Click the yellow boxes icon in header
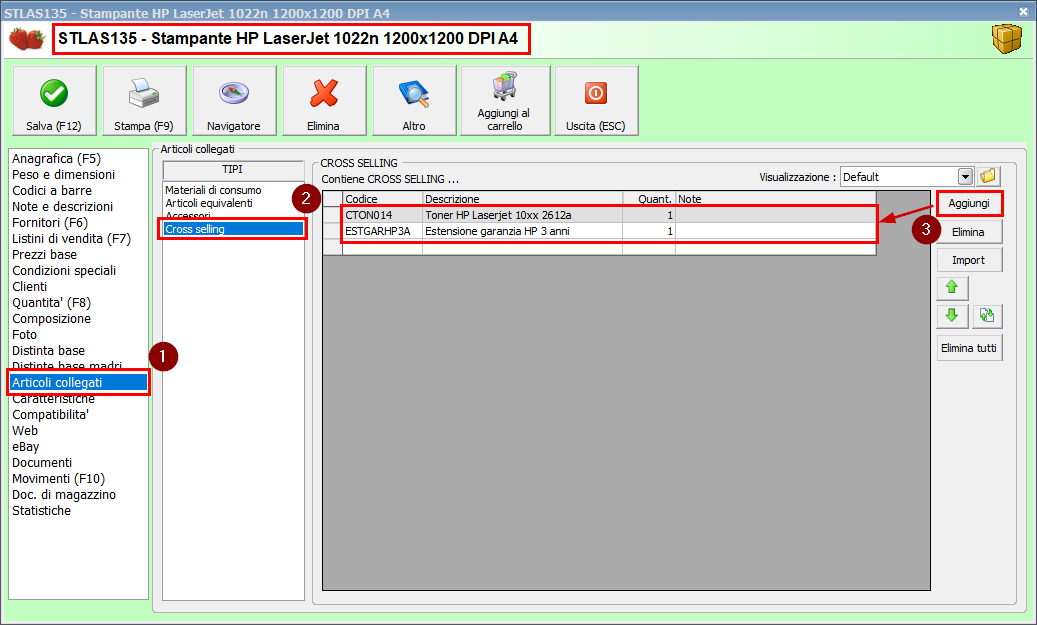The width and height of the screenshot is (1037, 625). click(x=1007, y=39)
